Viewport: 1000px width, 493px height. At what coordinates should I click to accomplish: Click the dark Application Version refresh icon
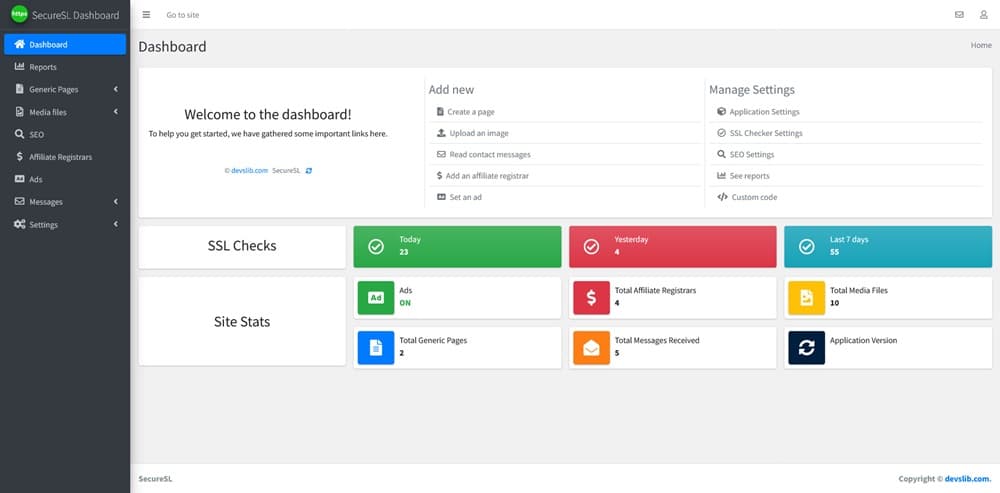point(806,347)
